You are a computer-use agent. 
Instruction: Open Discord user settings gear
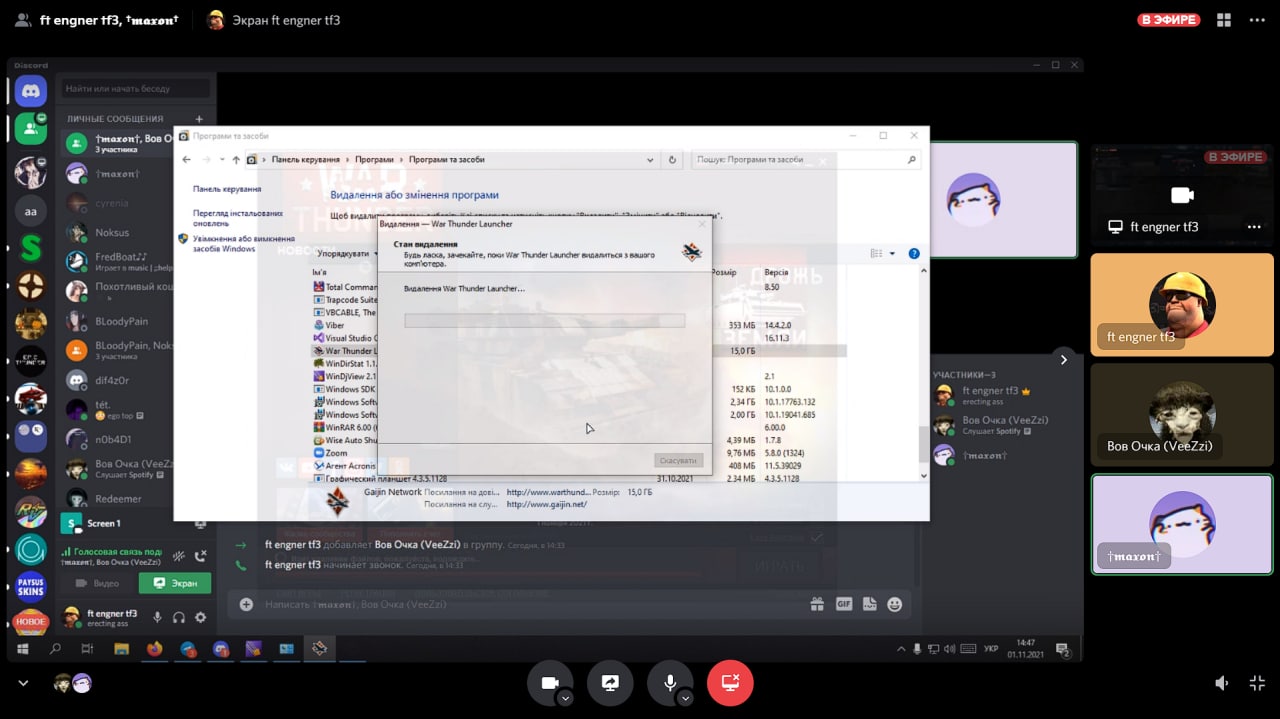[200, 618]
